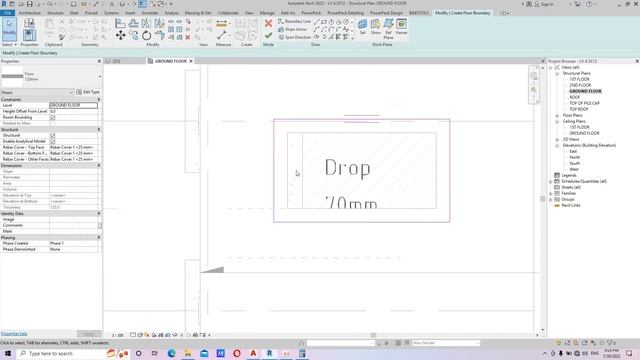Image resolution: width=640 pixels, height=360 pixels.
Task: Click the Level value field GROUND FLOOR
Action: pyautogui.click(x=73, y=105)
